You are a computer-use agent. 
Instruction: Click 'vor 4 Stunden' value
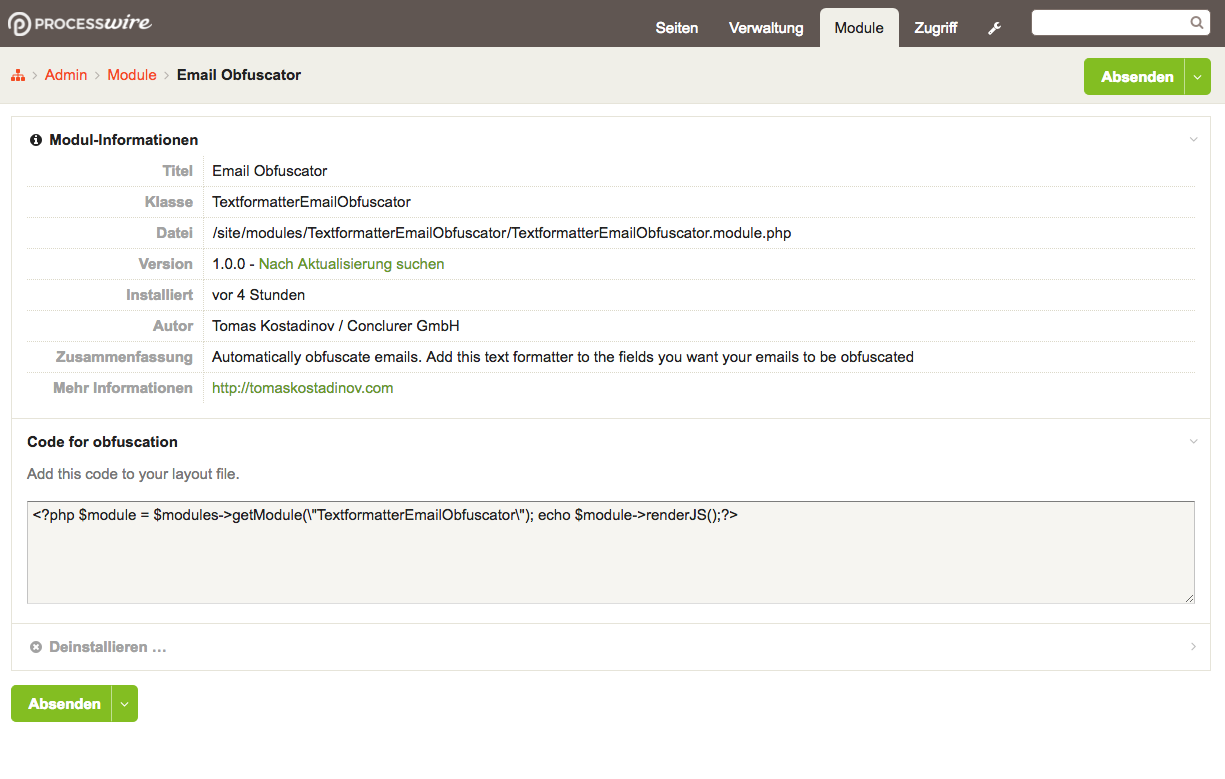[x=259, y=295]
